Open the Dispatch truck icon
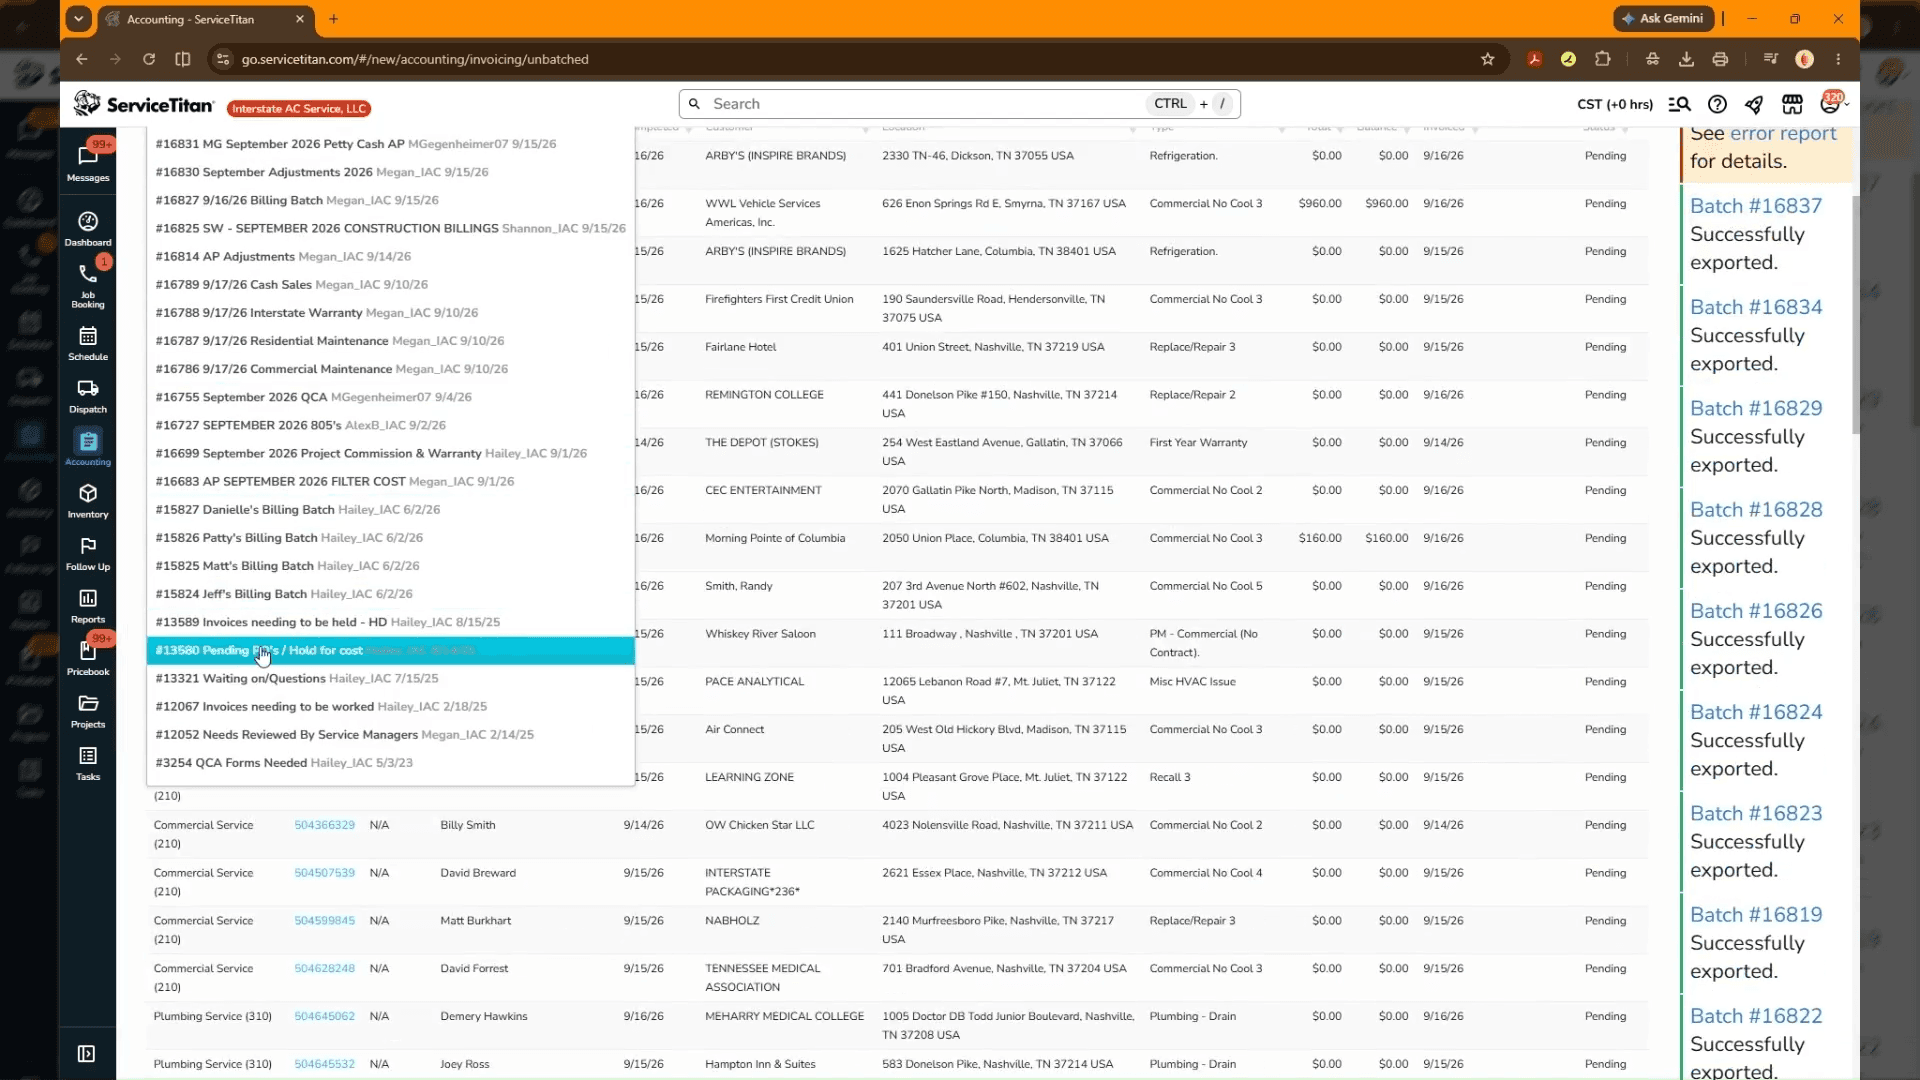This screenshot has height=1080, width=1920. 88,396
